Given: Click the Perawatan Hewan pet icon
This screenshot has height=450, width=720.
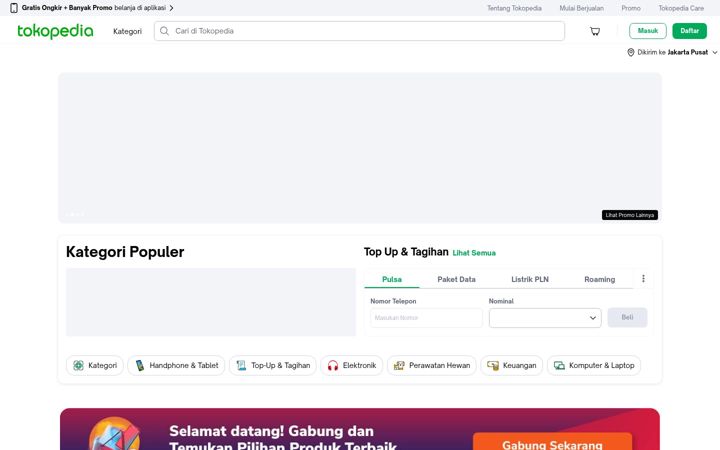Looking at the screenshot, I should (399, 366).
